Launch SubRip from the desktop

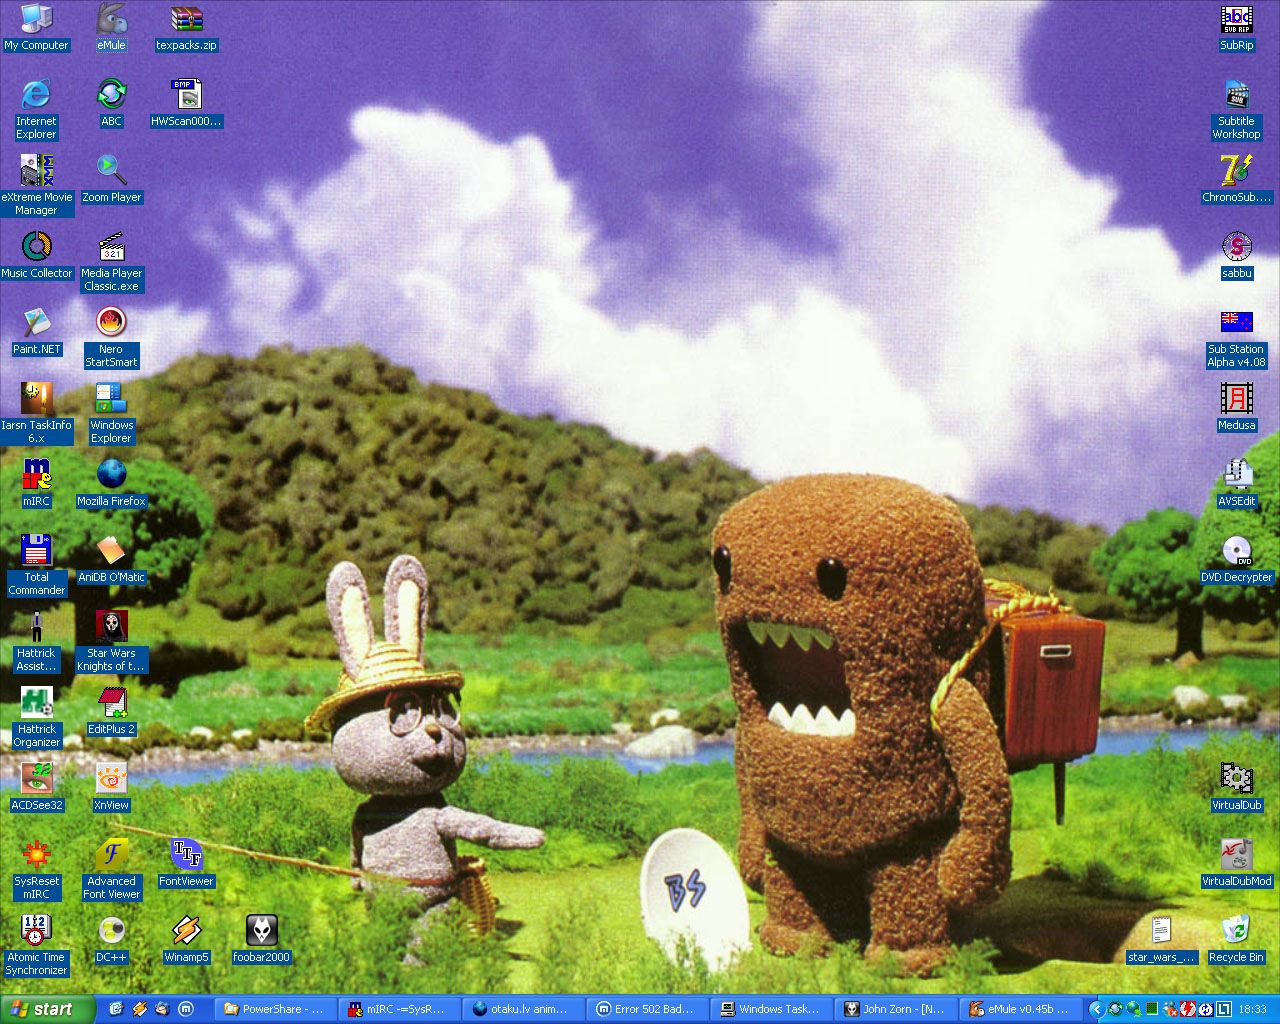(x=1236, y=27)
